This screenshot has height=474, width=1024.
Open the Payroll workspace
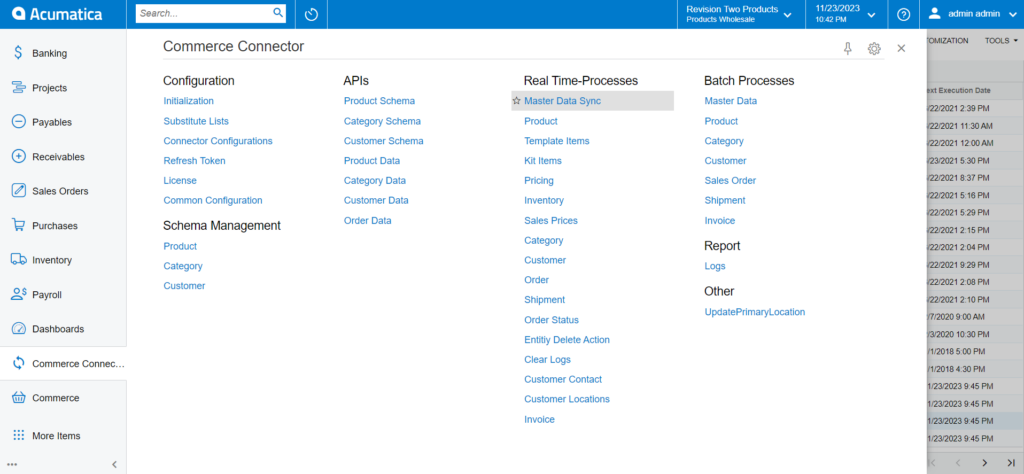tap(46, 294)
